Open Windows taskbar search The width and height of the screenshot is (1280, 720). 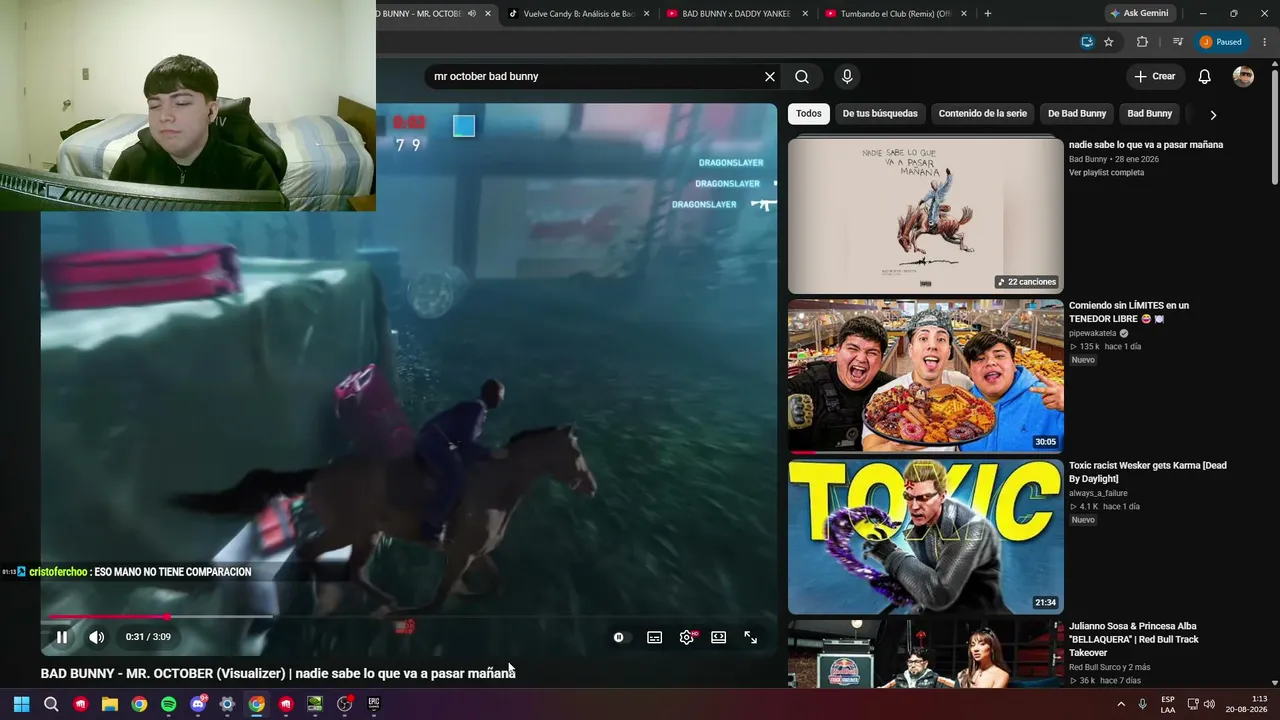51,704
